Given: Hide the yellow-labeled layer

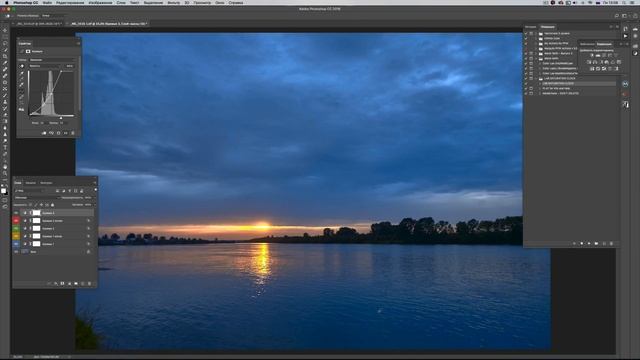Looking at the screenshot, I should [16, 236].
